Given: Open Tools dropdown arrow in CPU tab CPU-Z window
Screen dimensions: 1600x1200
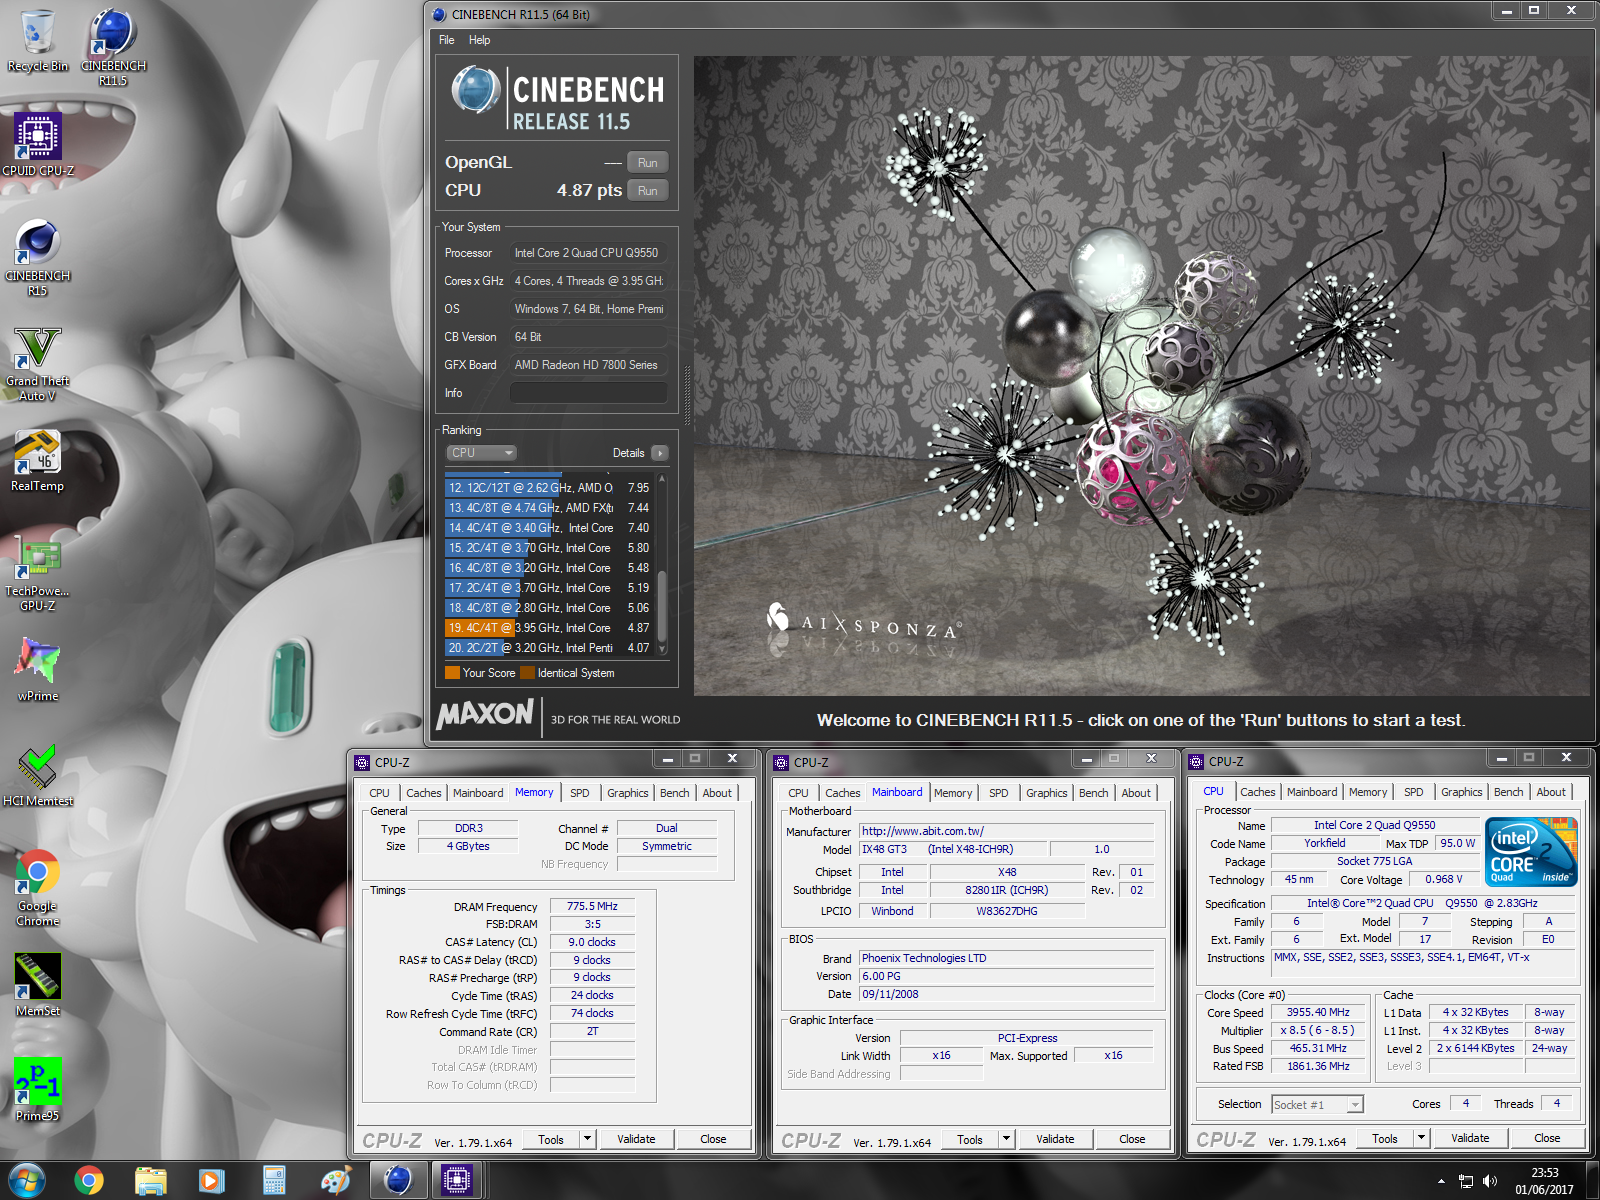Looking at the screenshot, I should 1422,1138.
